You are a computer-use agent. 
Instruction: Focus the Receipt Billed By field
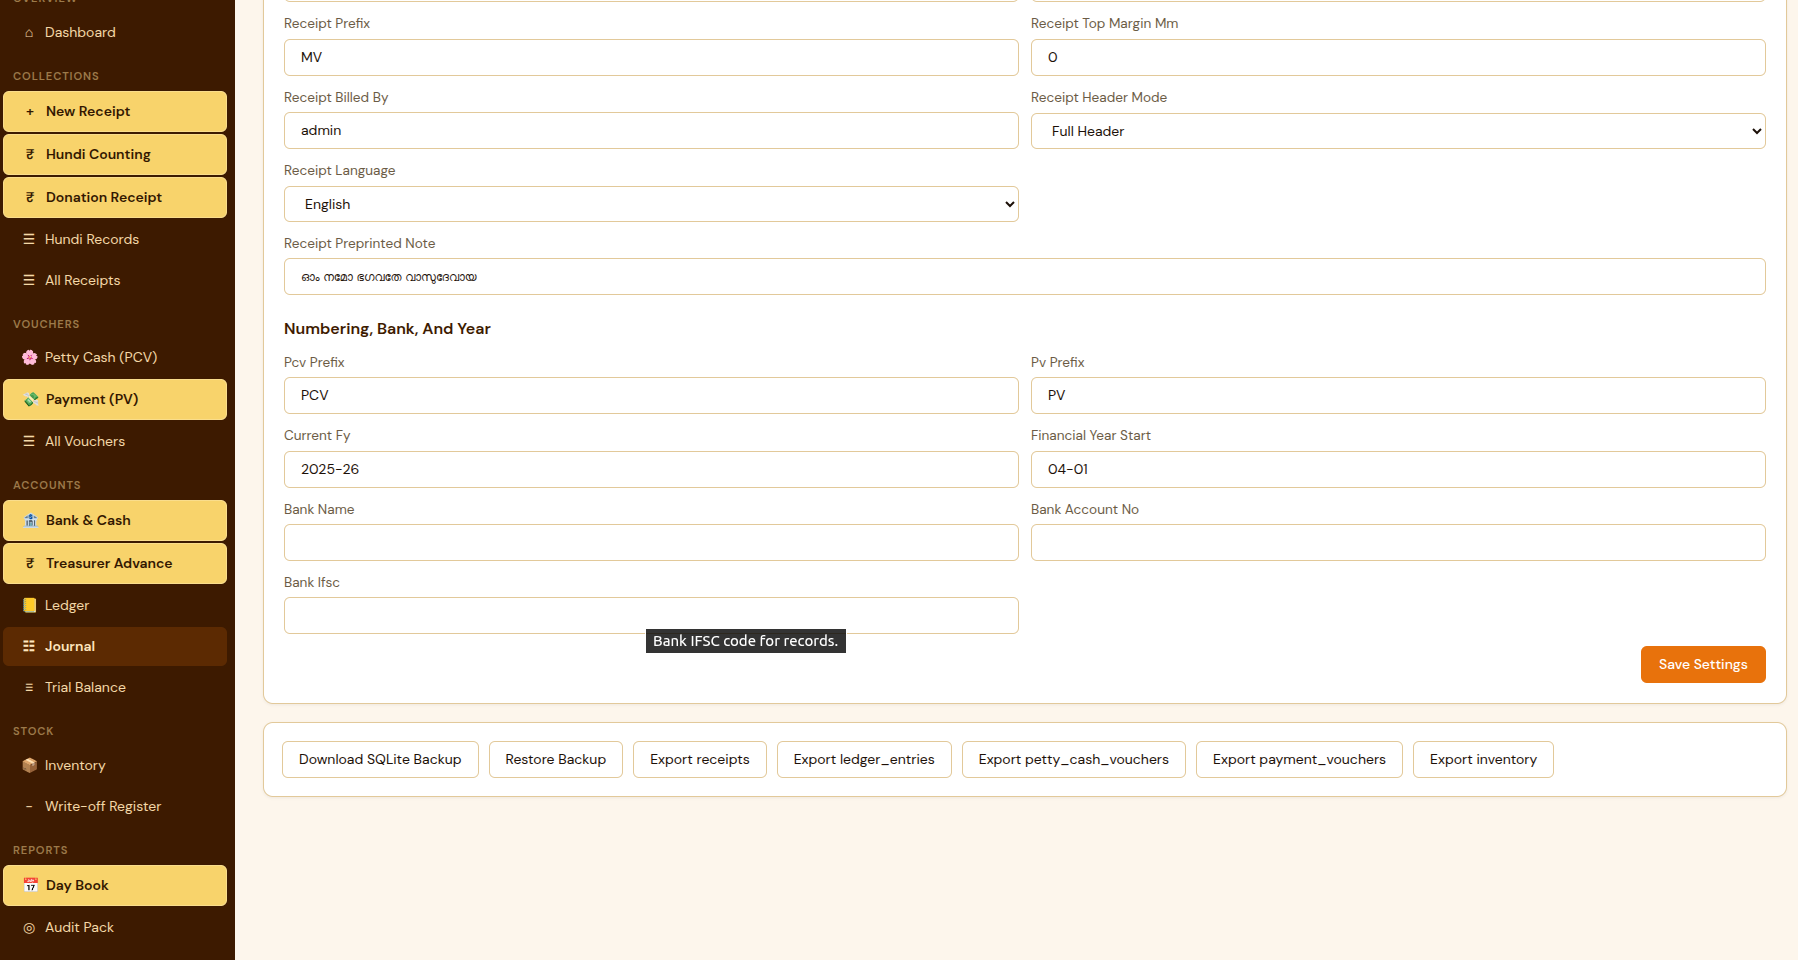point(651,131)
